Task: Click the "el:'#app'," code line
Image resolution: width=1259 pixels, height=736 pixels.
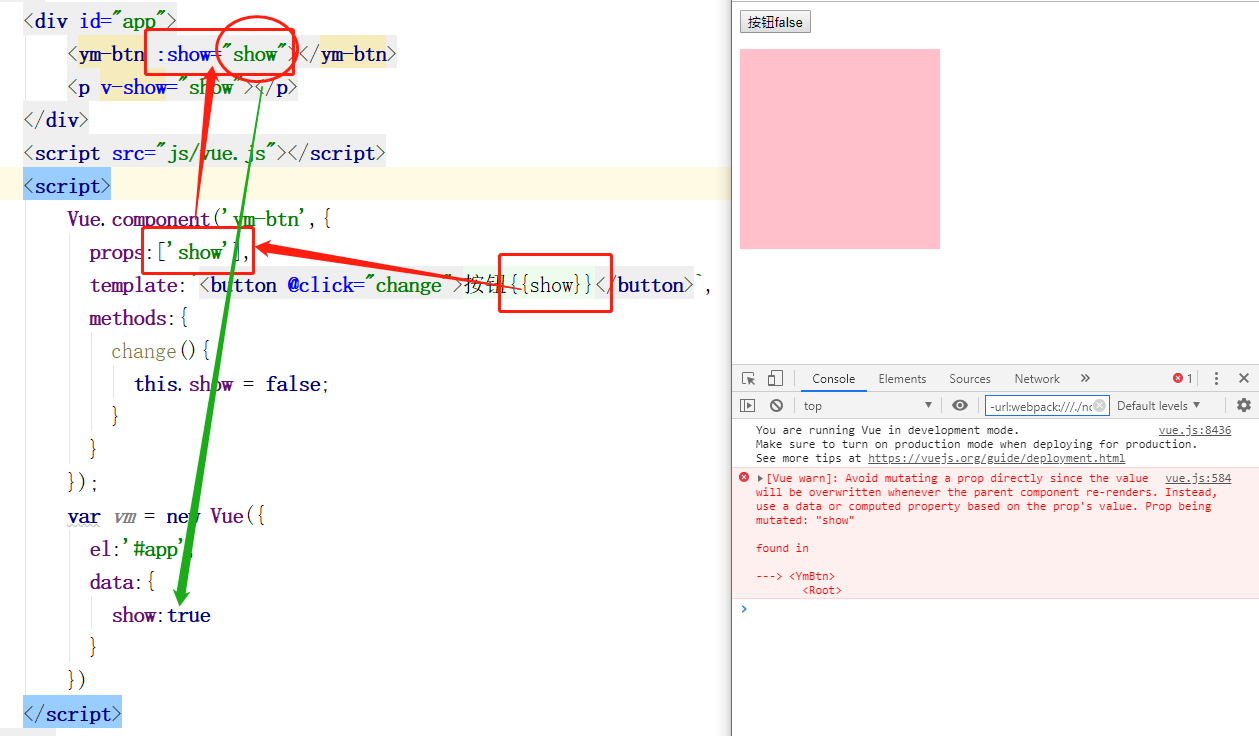Action: coord(140,549)
